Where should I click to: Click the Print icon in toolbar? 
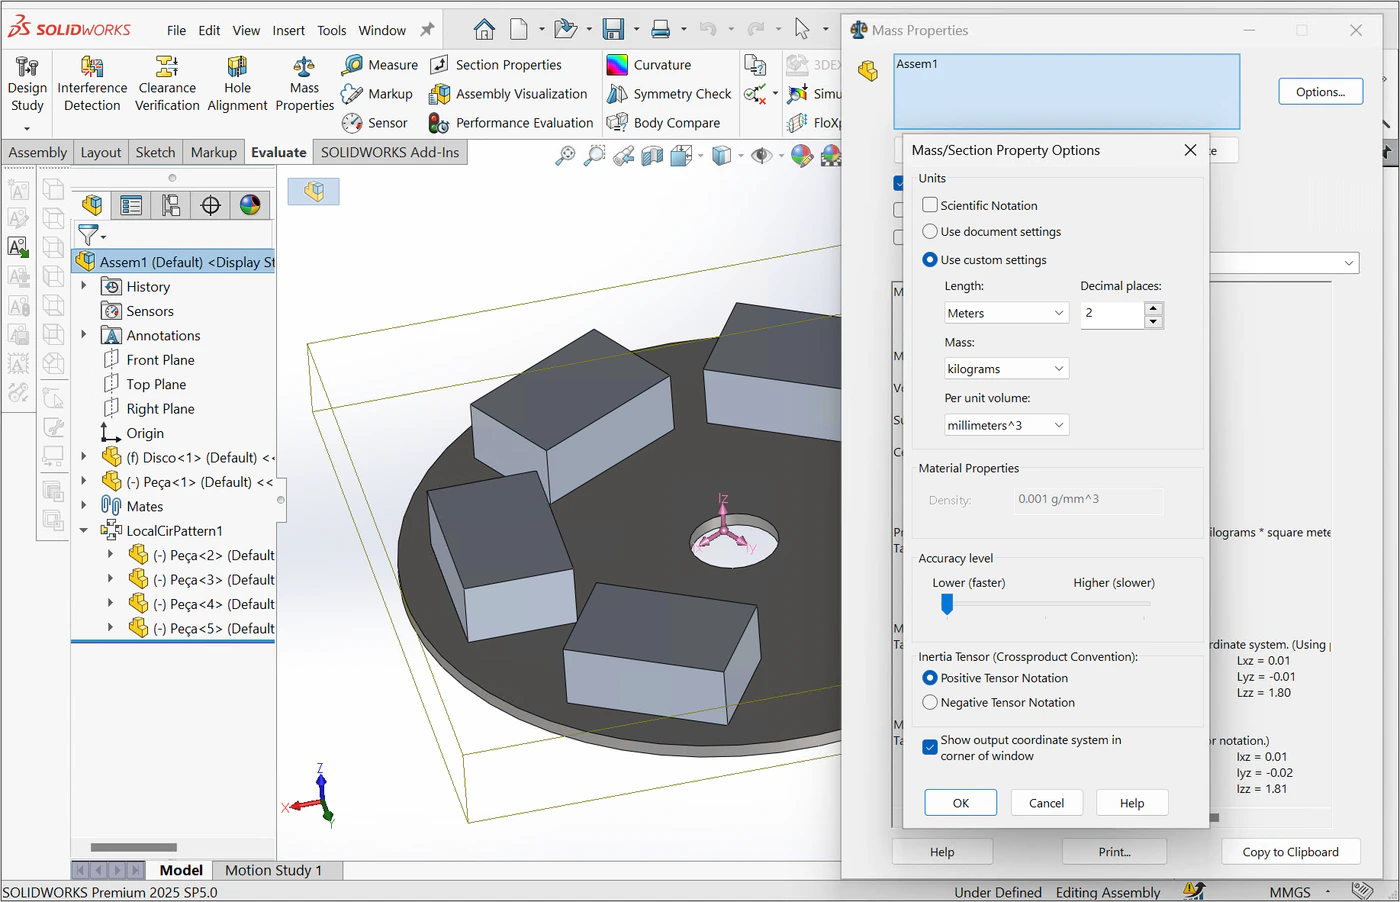click(x=661, y=30)
